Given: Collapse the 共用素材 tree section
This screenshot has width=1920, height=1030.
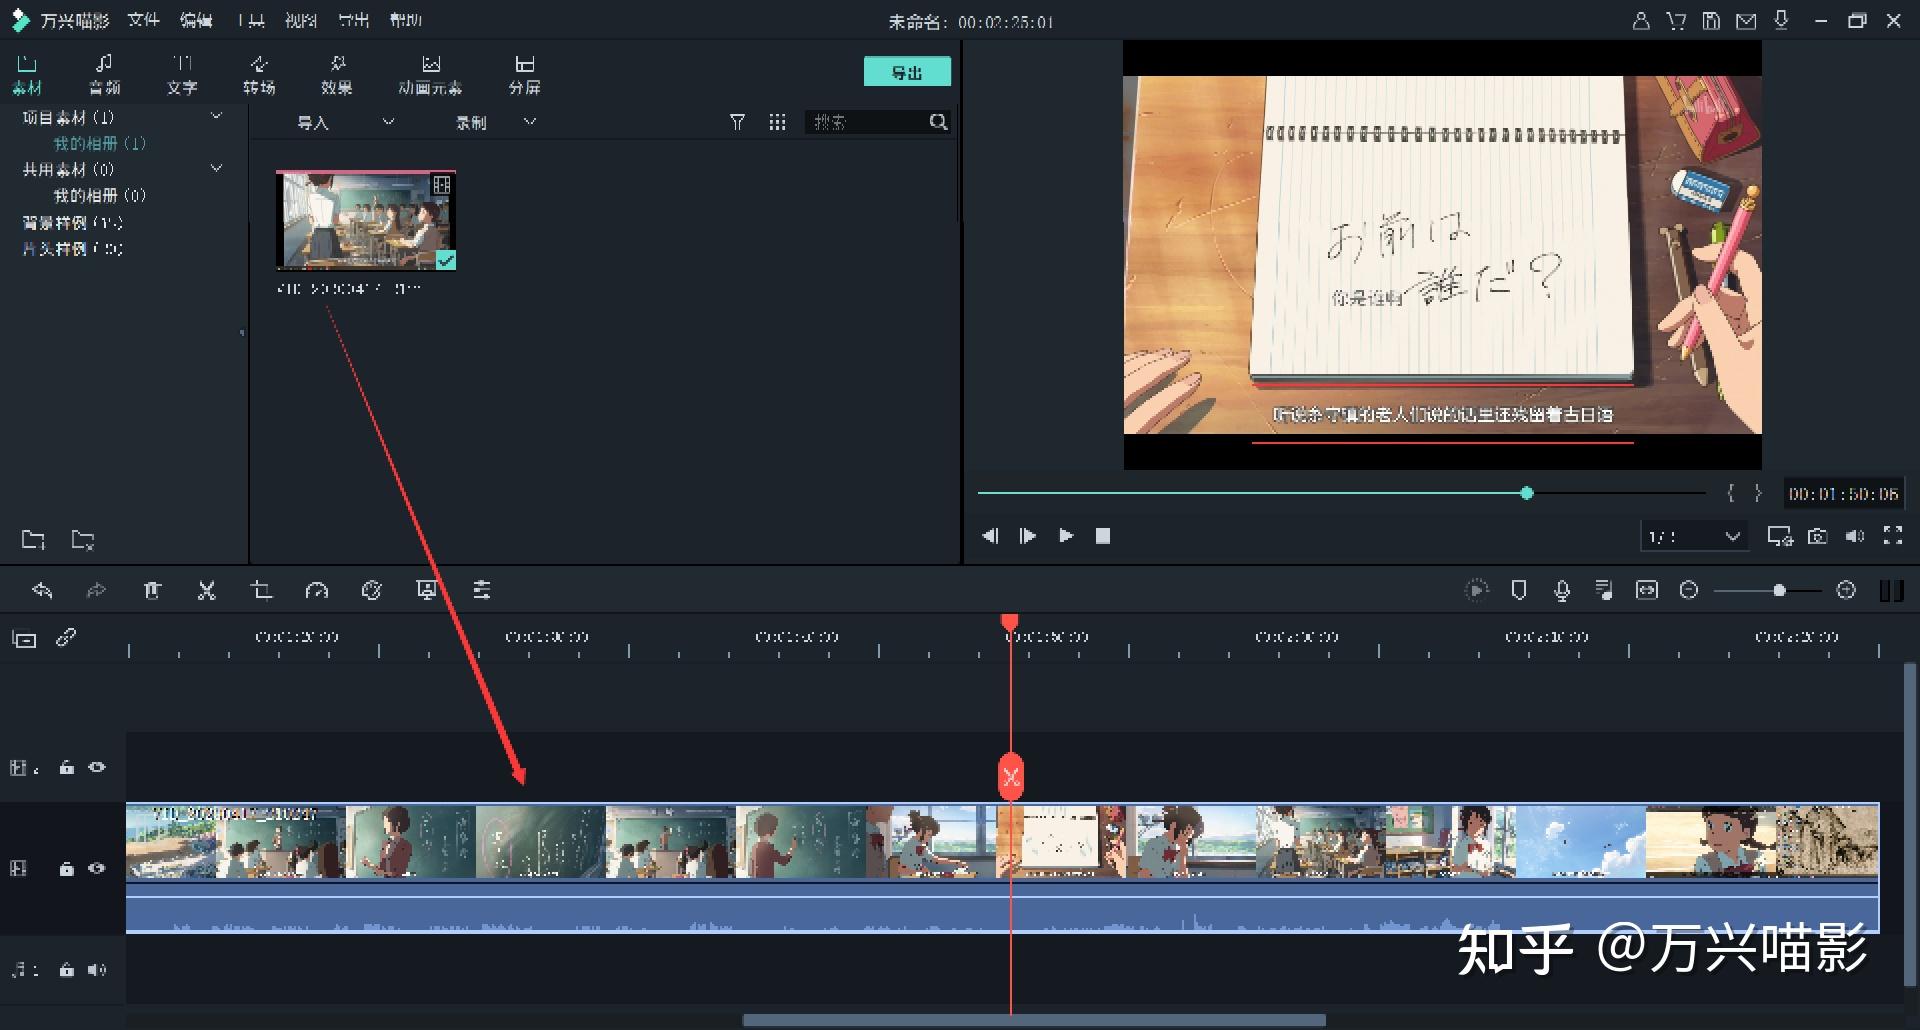Looking at the screenshot, I should [x=216, y=169].
